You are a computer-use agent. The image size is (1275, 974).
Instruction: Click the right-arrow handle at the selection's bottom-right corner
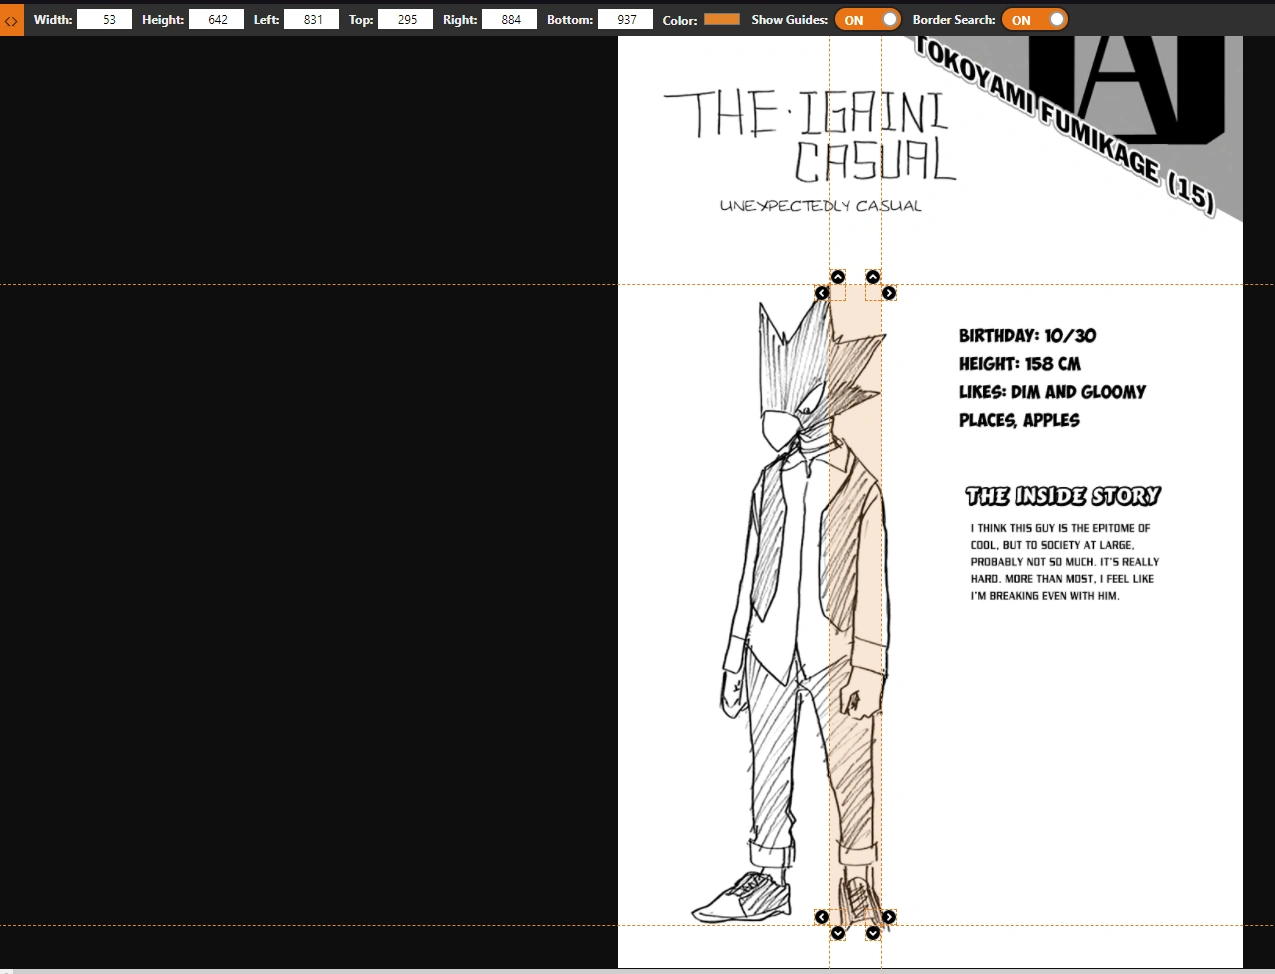click(x=889, y=917)
